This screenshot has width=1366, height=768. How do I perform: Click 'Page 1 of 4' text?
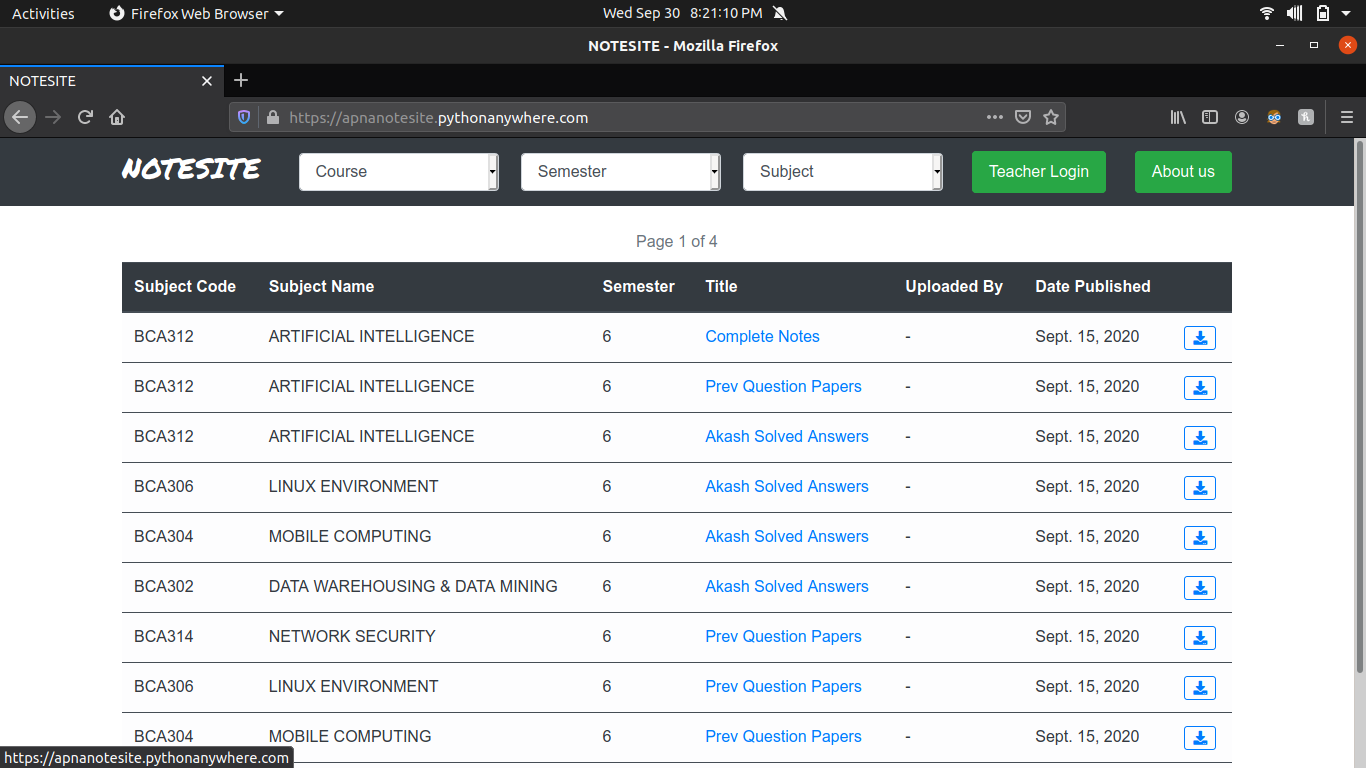[x=677, y=241]
